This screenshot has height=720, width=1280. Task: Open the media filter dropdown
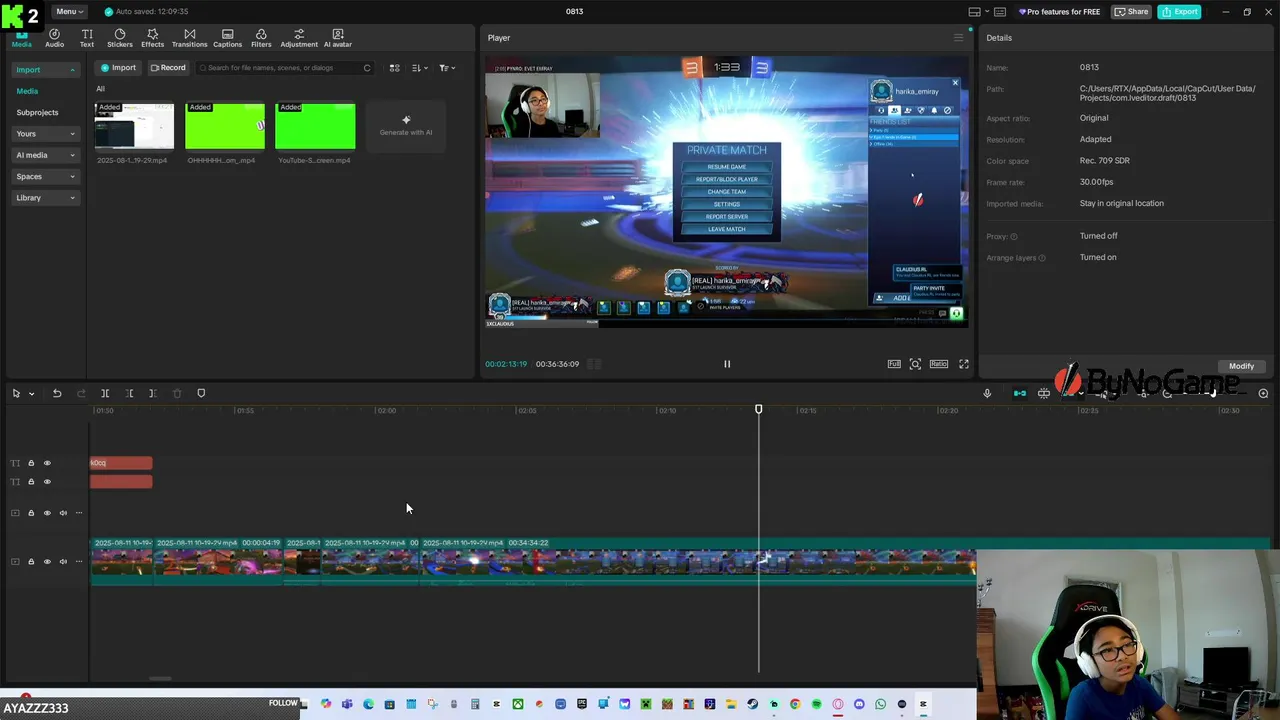[447, 68]
